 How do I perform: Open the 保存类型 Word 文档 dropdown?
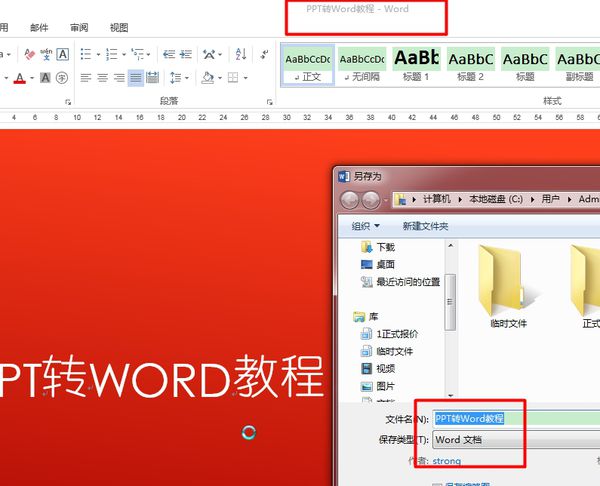pyautogui.click(x=517, y=440)
